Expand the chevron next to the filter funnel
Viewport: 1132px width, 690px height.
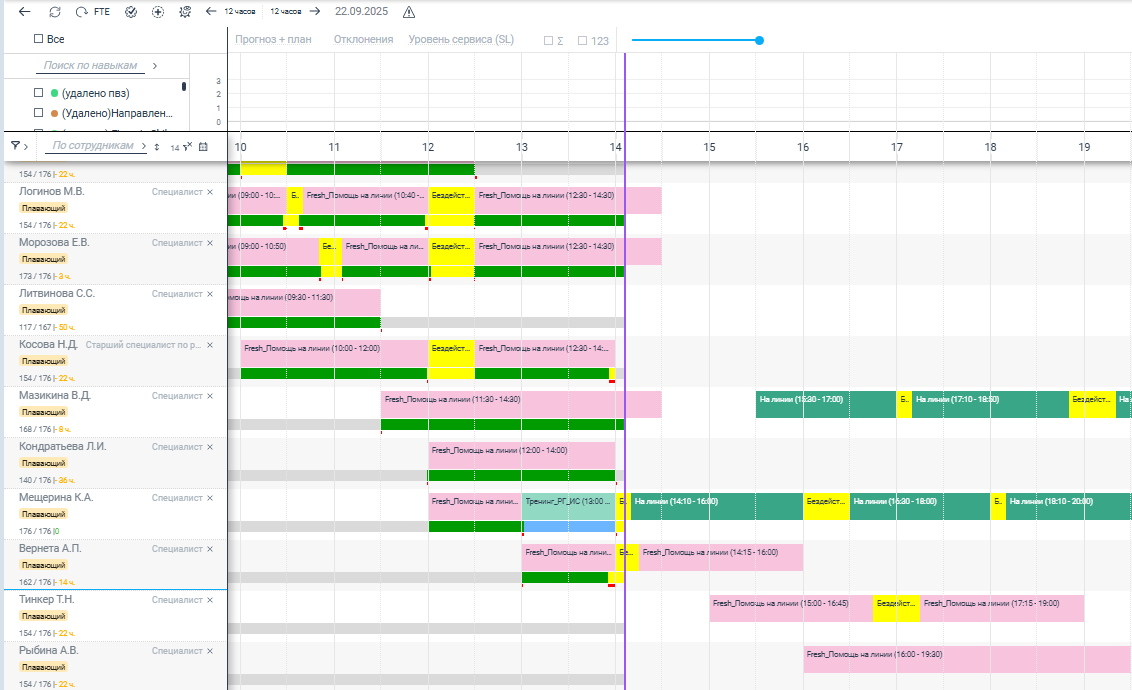click(x=26, y=147)
